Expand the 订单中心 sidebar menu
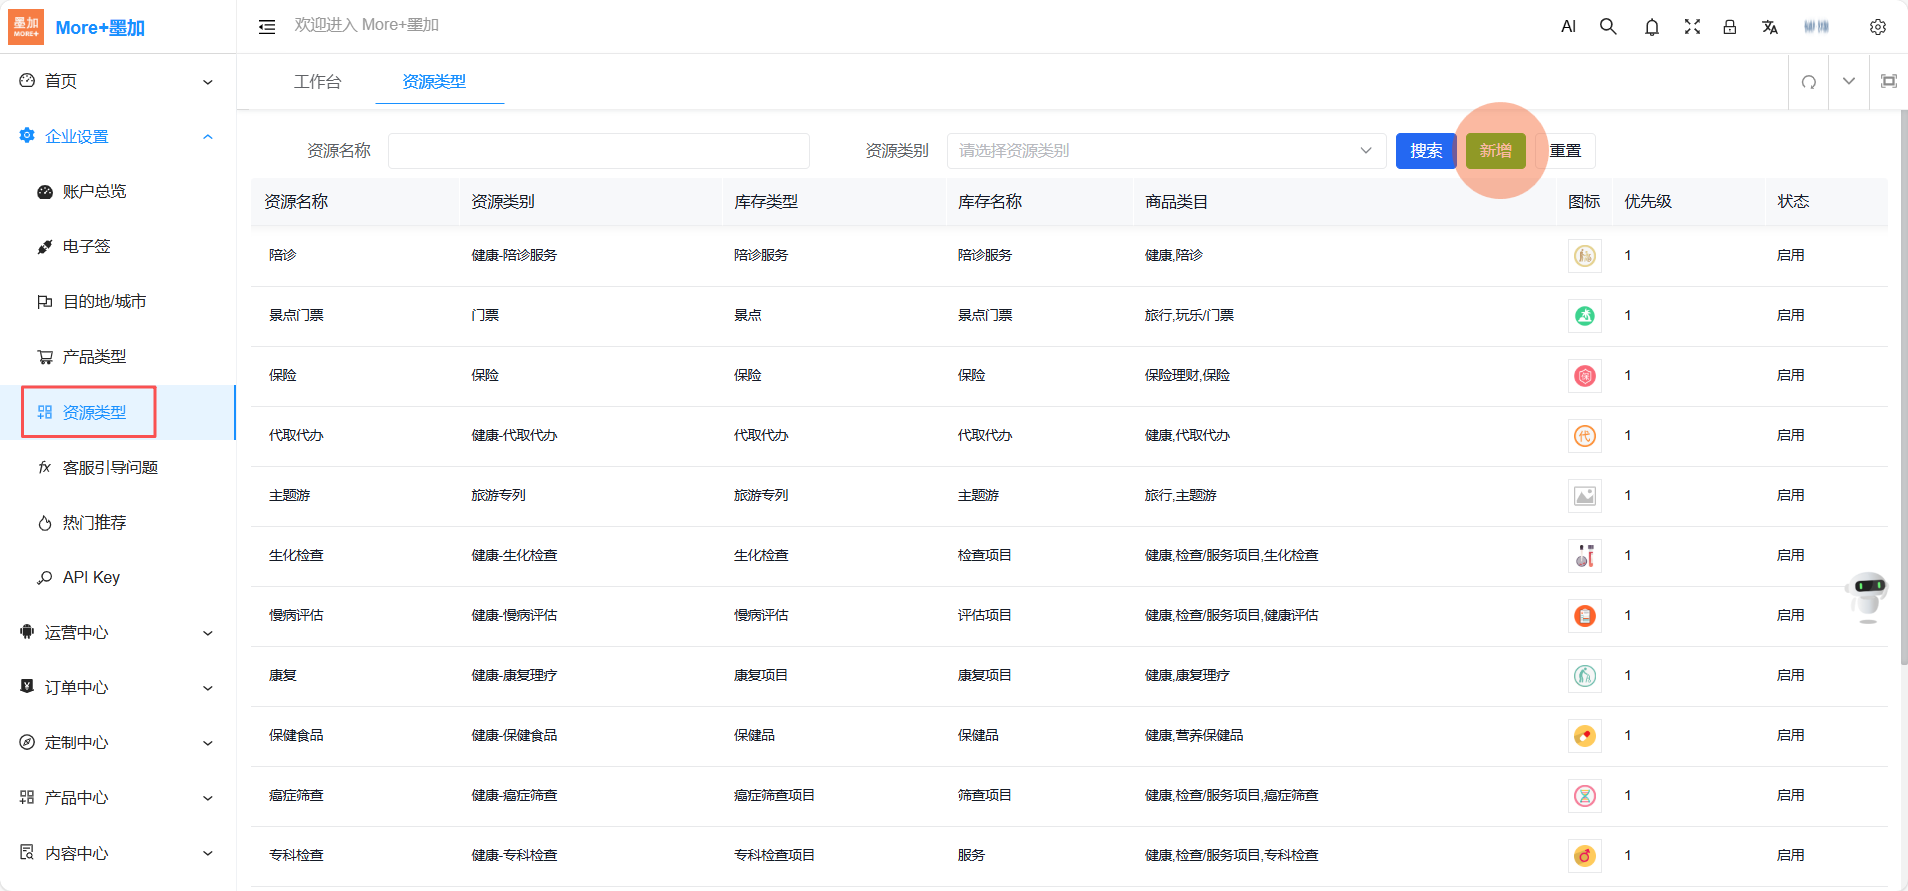Image resolution: width=1908 pixels, height=891 pixels. coord(117,687)
